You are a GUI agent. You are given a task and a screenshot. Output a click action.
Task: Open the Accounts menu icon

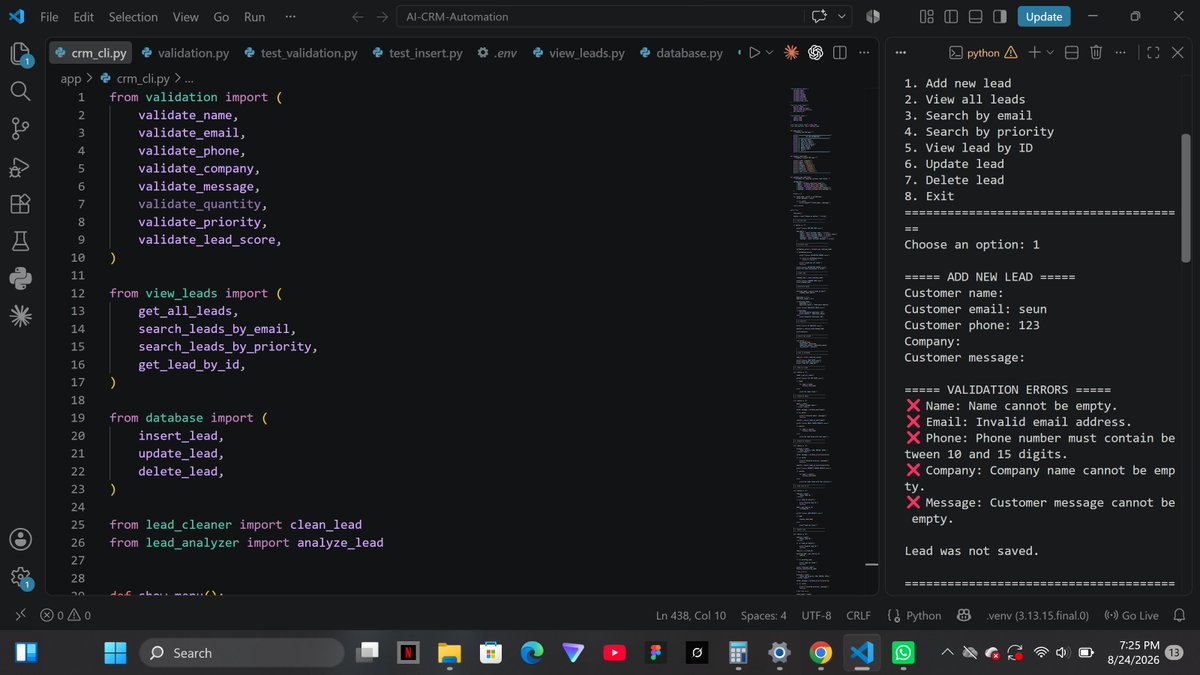tap(21, 538)
